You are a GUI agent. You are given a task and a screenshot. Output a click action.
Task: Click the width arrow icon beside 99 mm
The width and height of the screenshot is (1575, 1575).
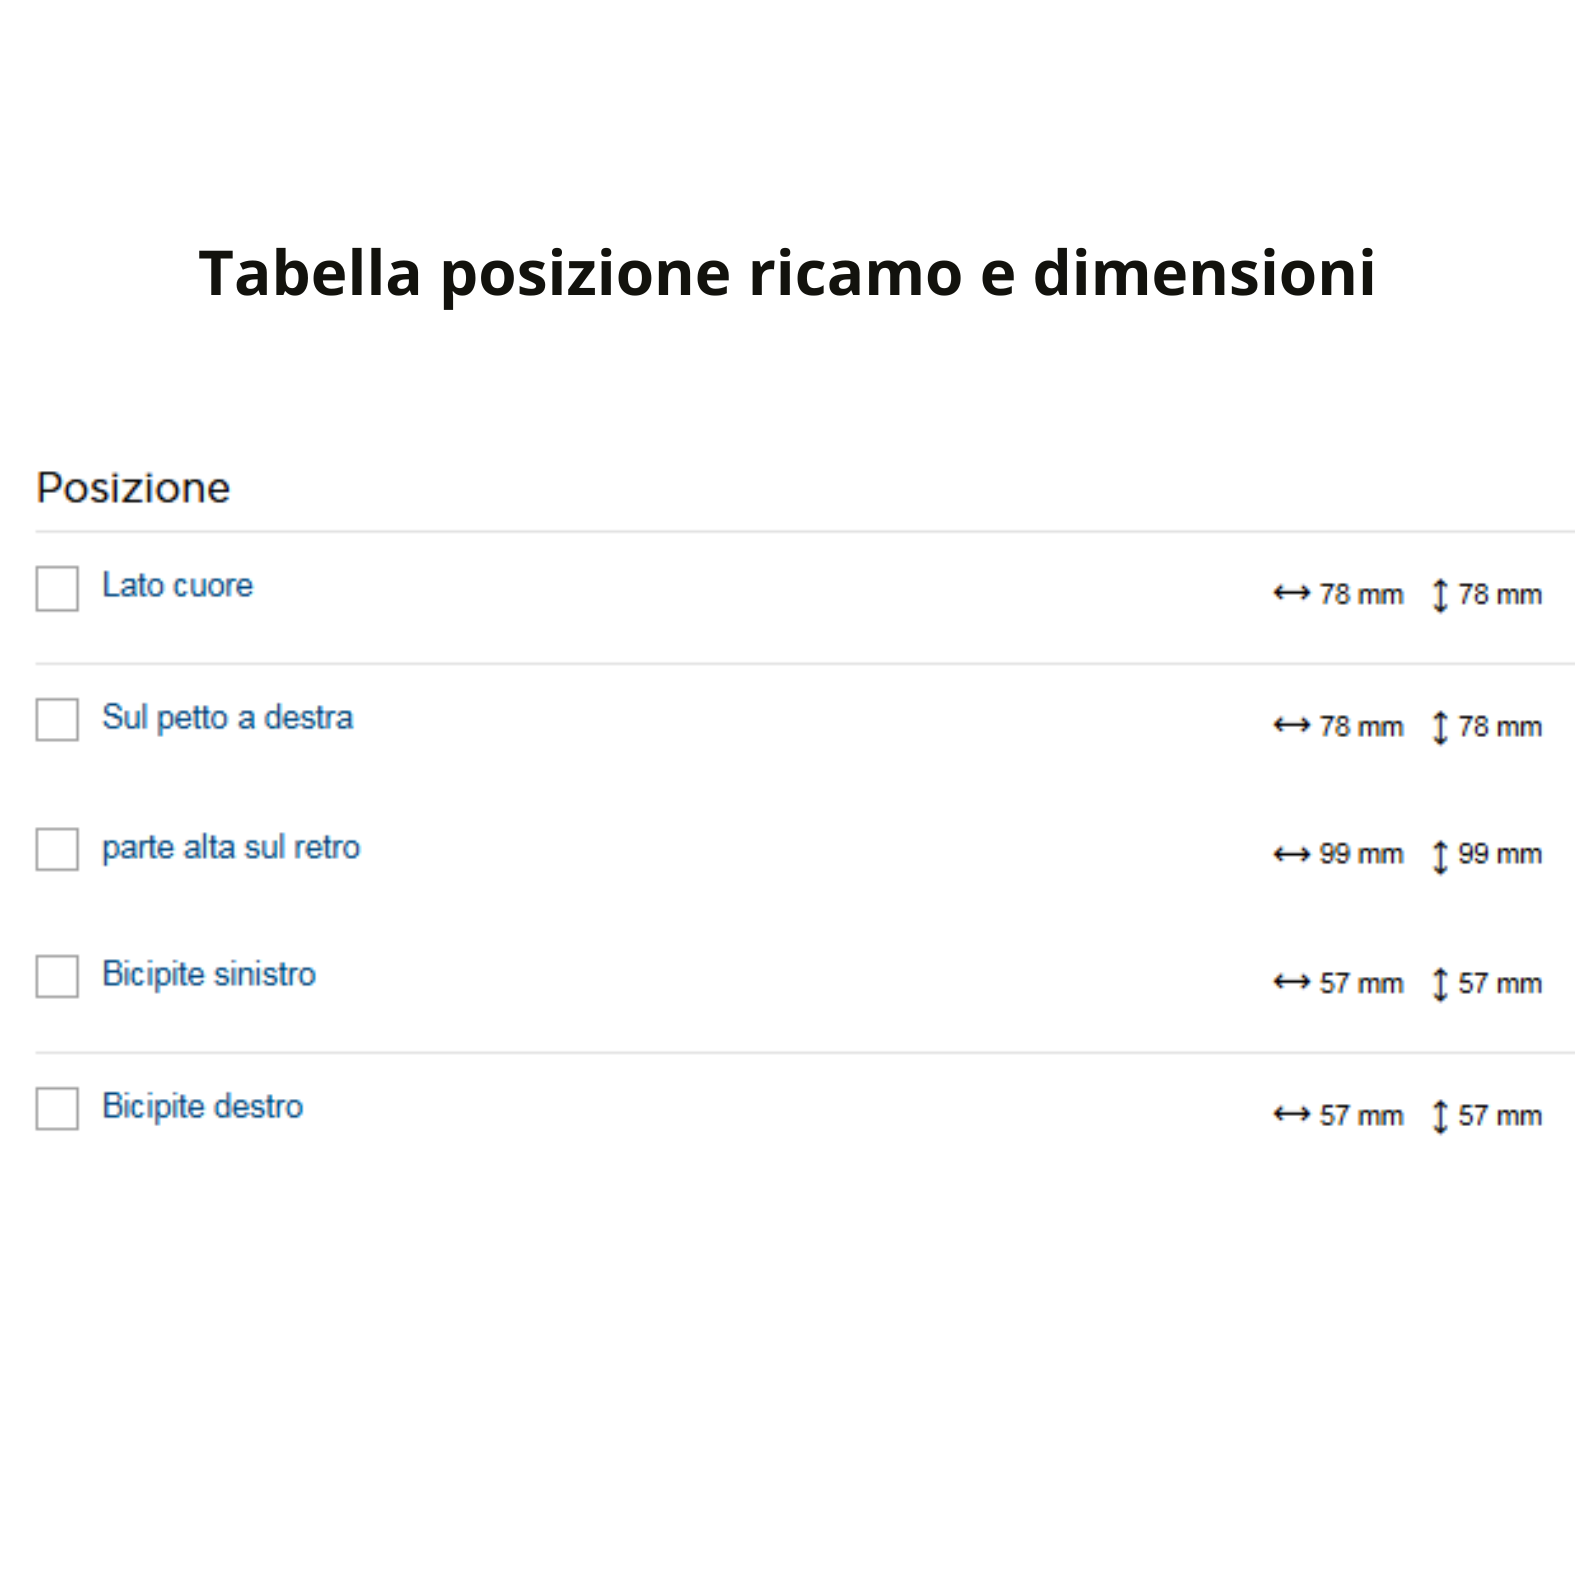[x=1291, y=855]
